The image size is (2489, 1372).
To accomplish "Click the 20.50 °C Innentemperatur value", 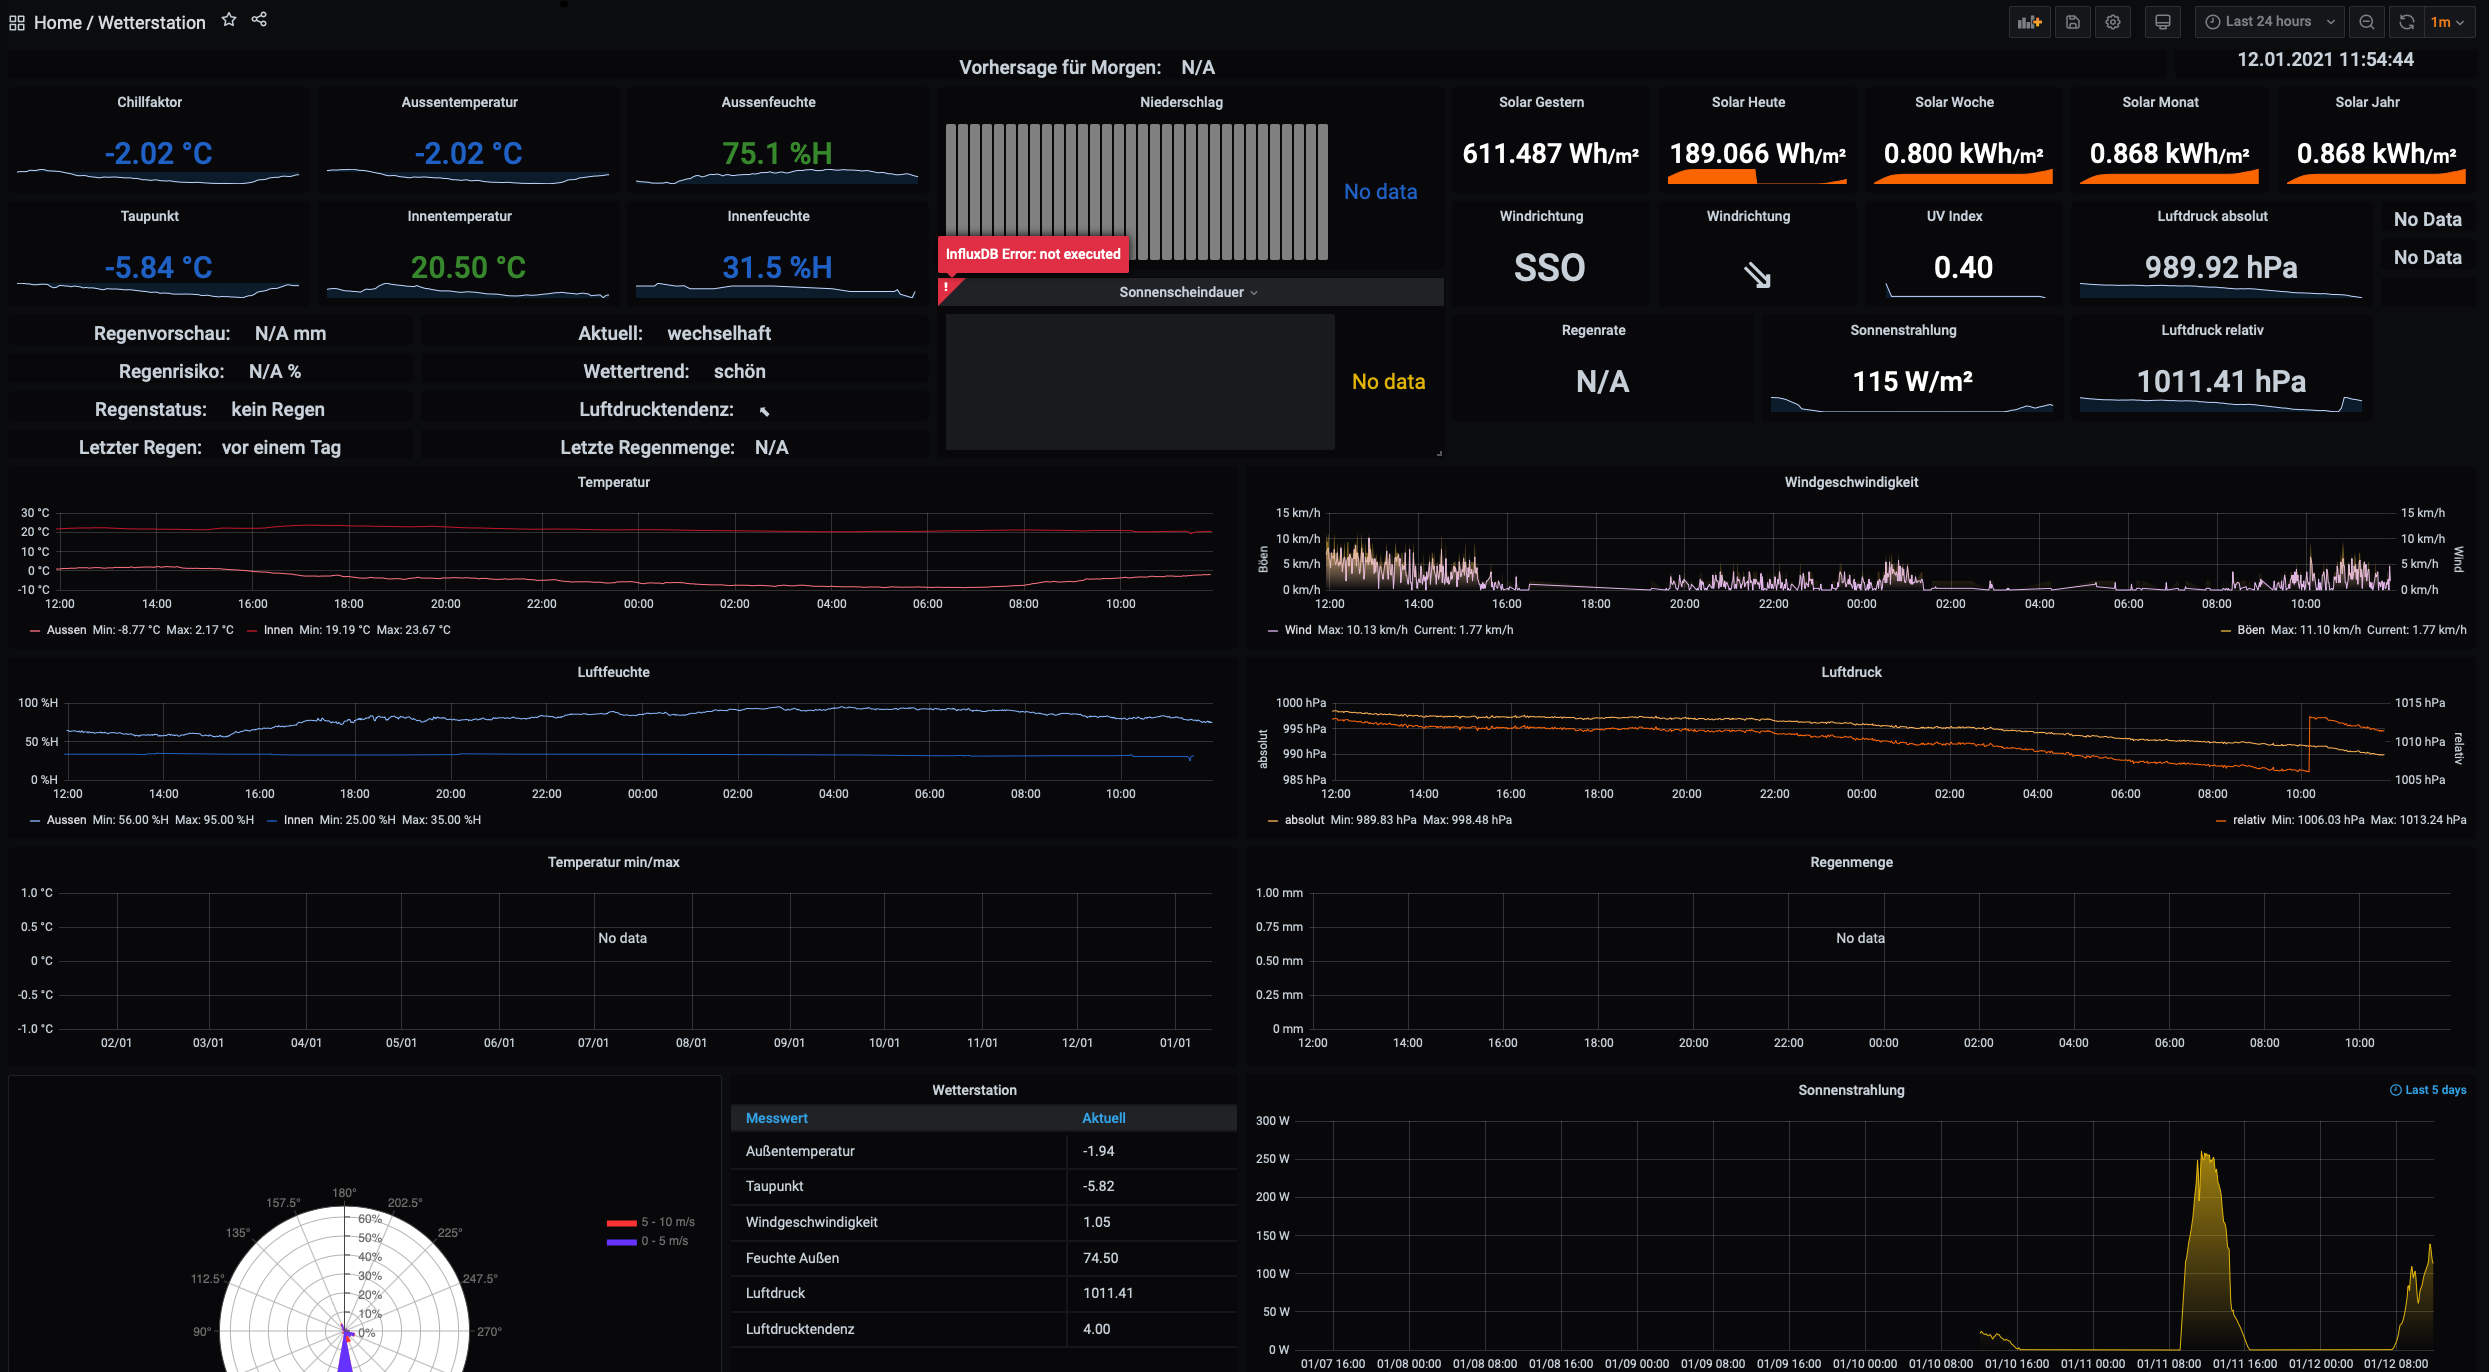I will [468, 268].
